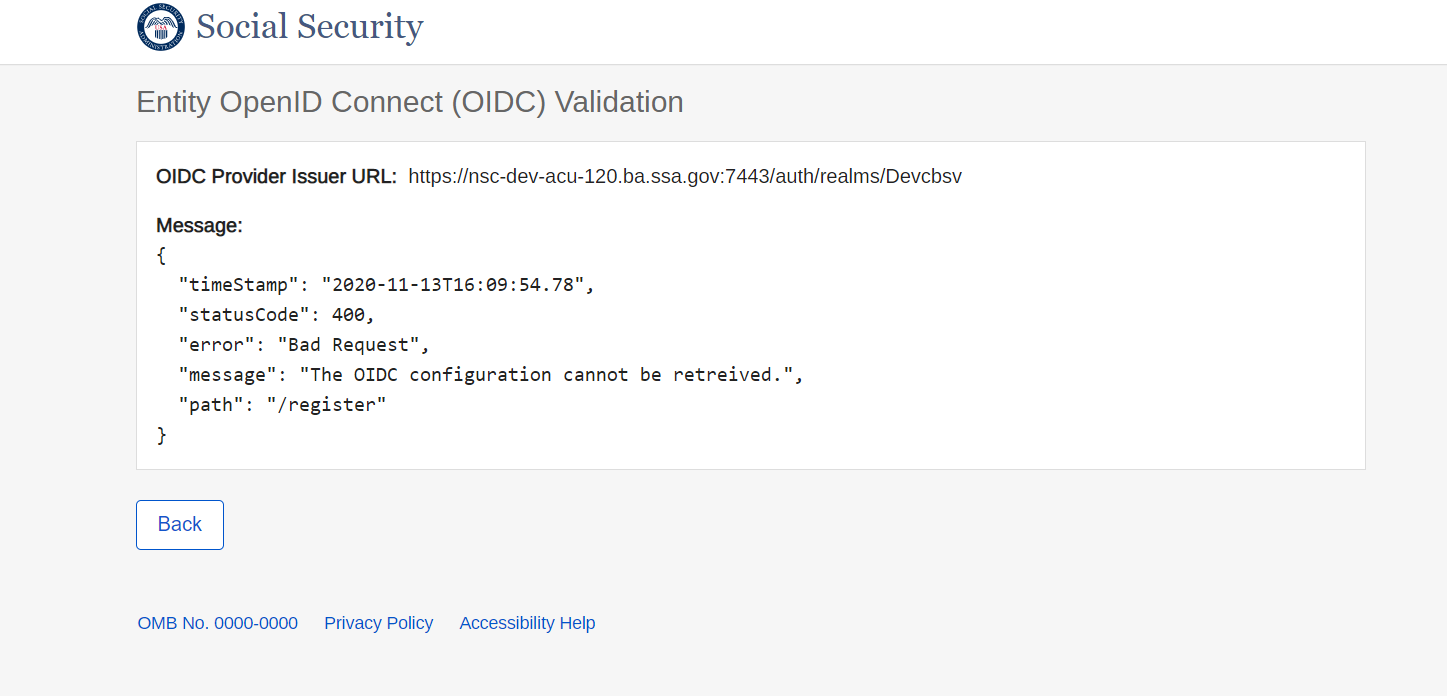Open the Accessibility Help link
Viewport: 1447px width, 696px height.
point(527,623)
